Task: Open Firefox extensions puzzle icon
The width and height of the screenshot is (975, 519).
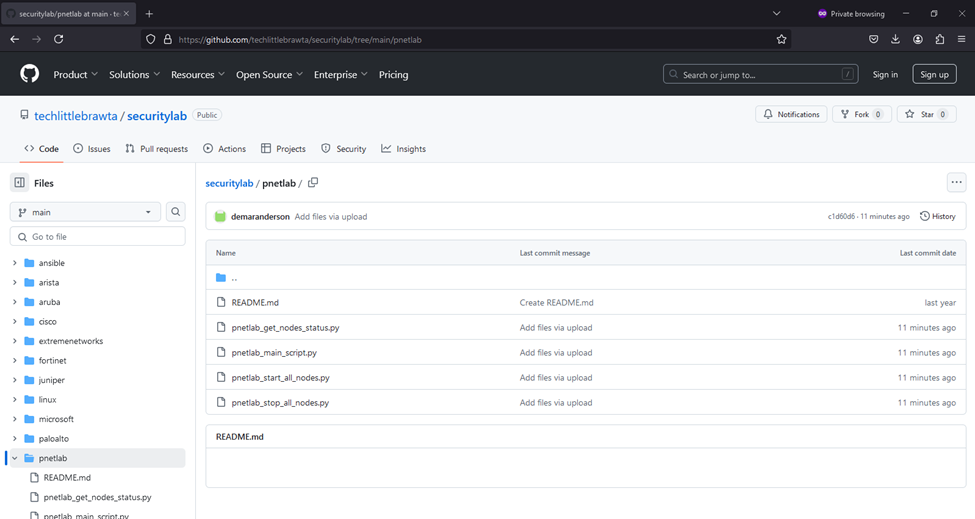Action: (x=940, y=39)
